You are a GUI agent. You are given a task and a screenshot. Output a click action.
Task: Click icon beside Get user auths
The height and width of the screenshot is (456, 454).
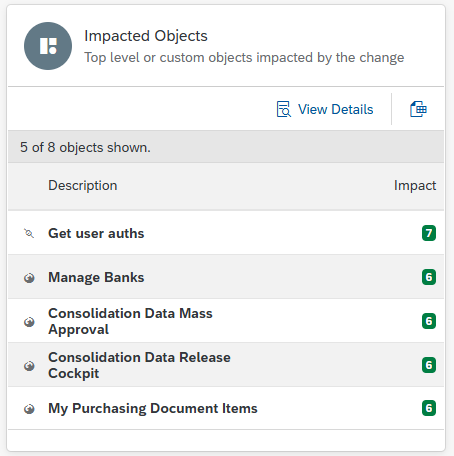coord(29,233)
